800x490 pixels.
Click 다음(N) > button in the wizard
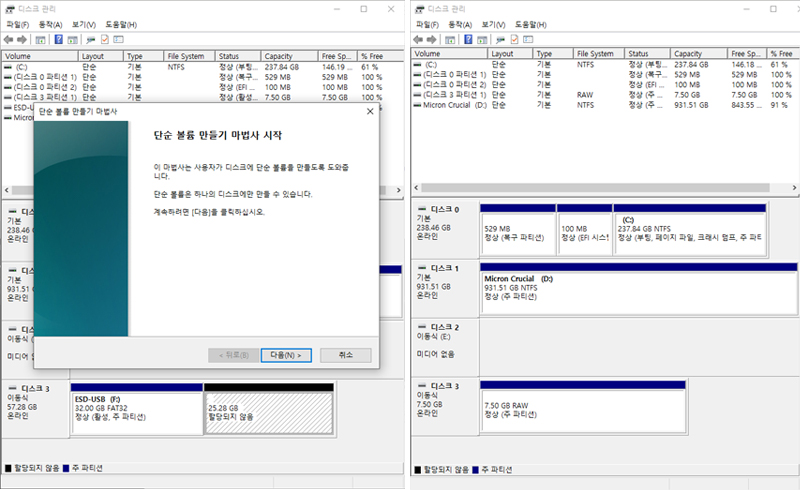(286, 355)
